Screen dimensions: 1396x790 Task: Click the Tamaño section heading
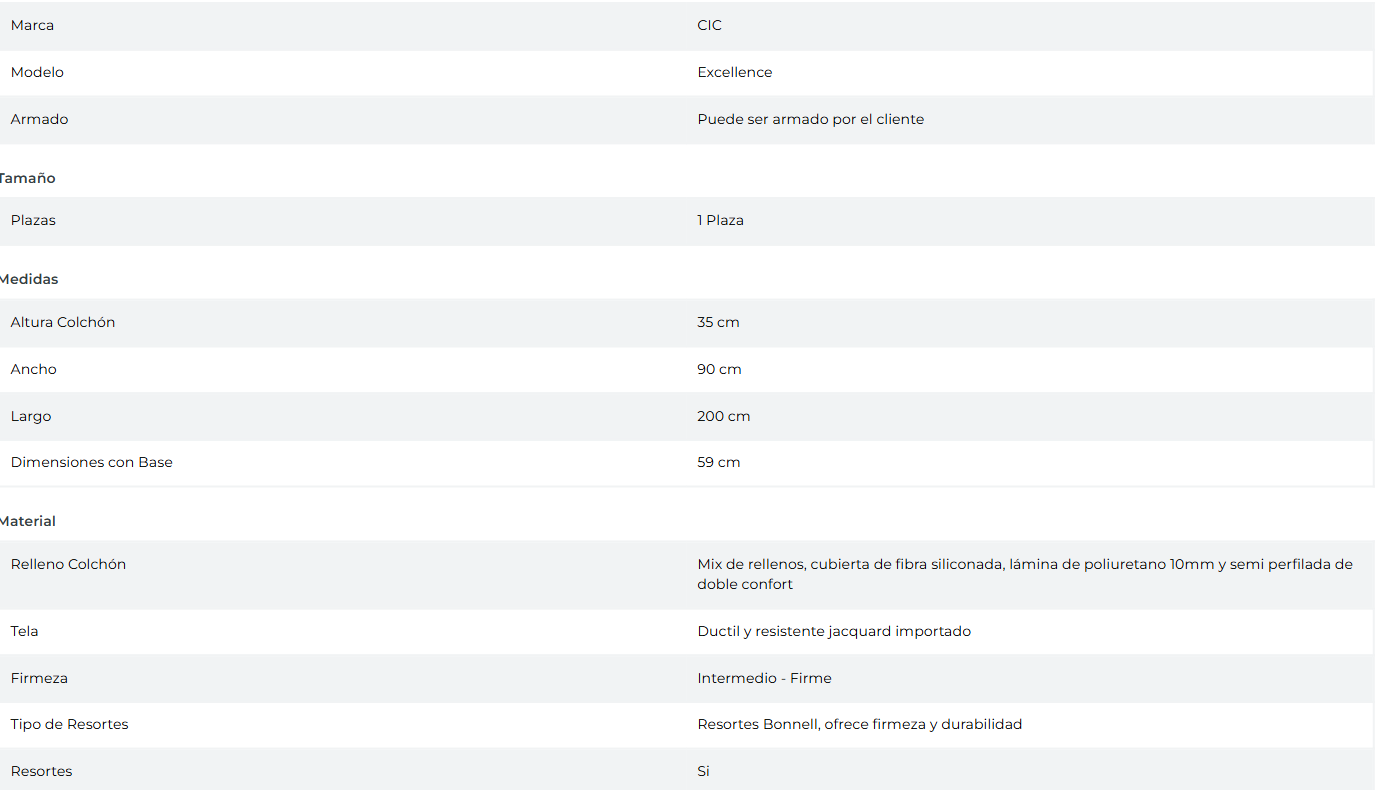28,178
